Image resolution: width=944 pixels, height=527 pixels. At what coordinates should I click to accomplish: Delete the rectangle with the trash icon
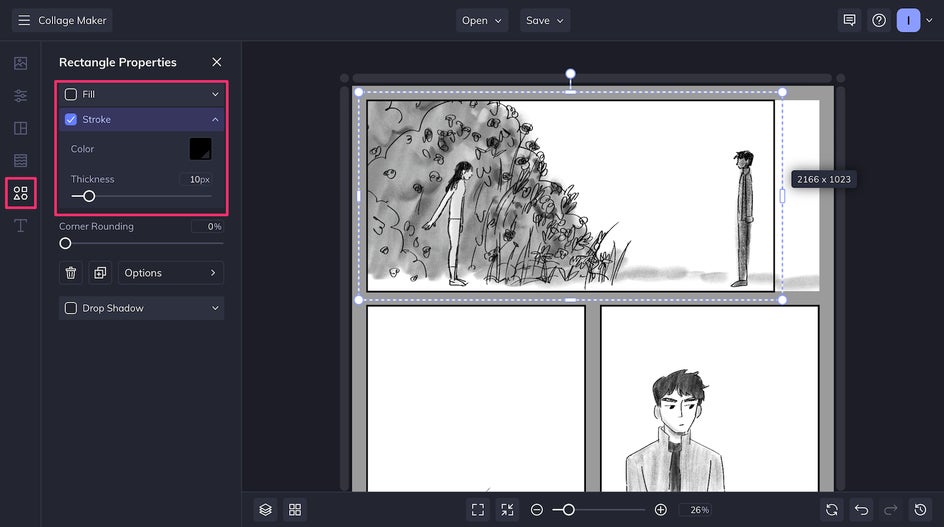pyautogui.click(x=70, y=273)
